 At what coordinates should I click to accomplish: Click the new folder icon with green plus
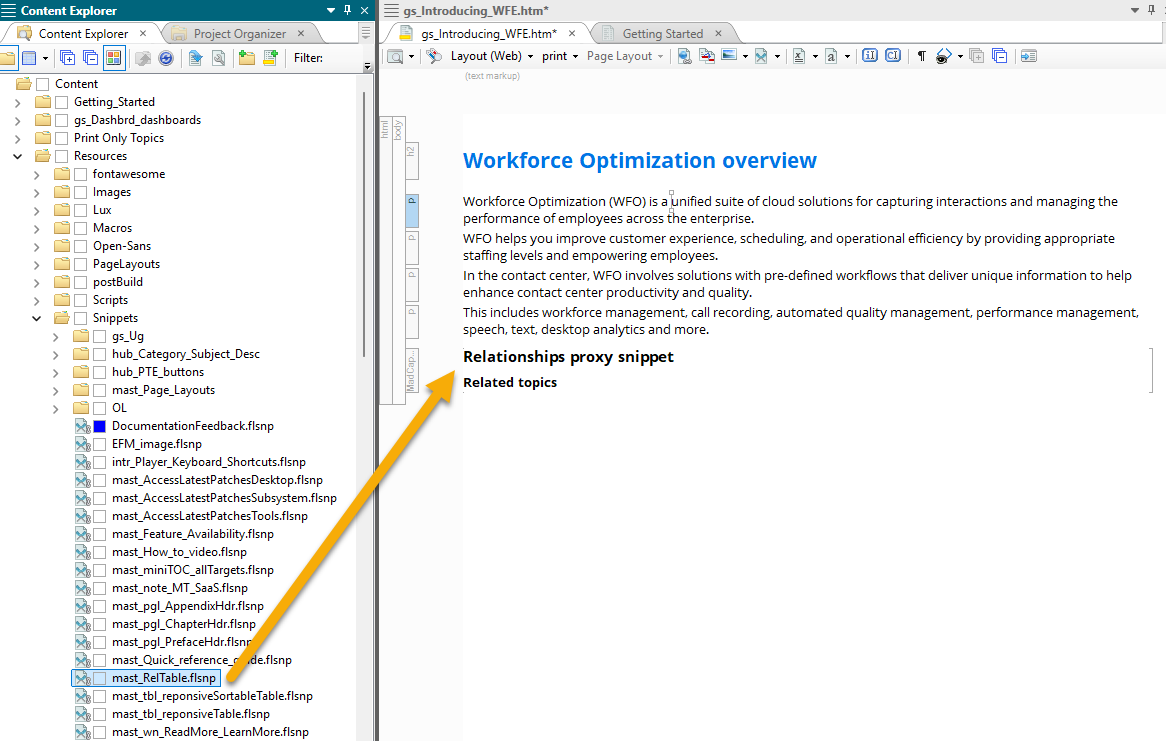click(246, 58)
